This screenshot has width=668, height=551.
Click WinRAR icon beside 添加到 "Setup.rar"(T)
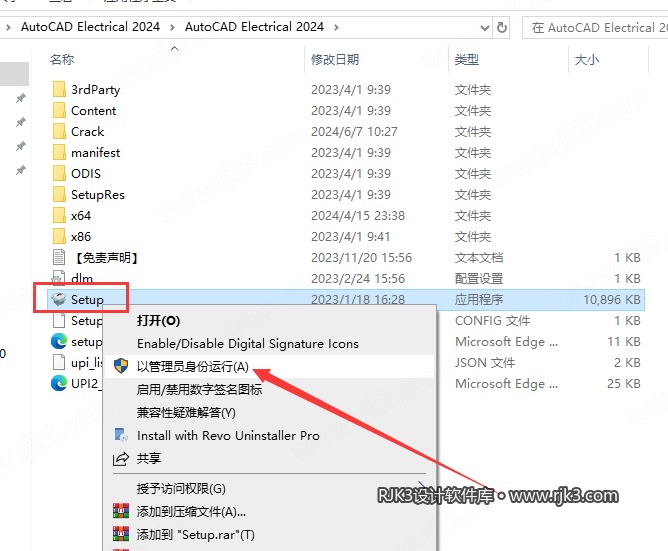[121, 534]
